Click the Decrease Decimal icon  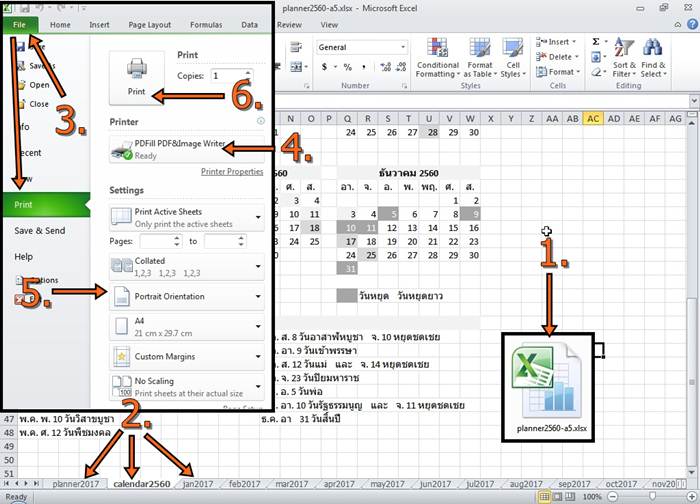tap(401, 67)
